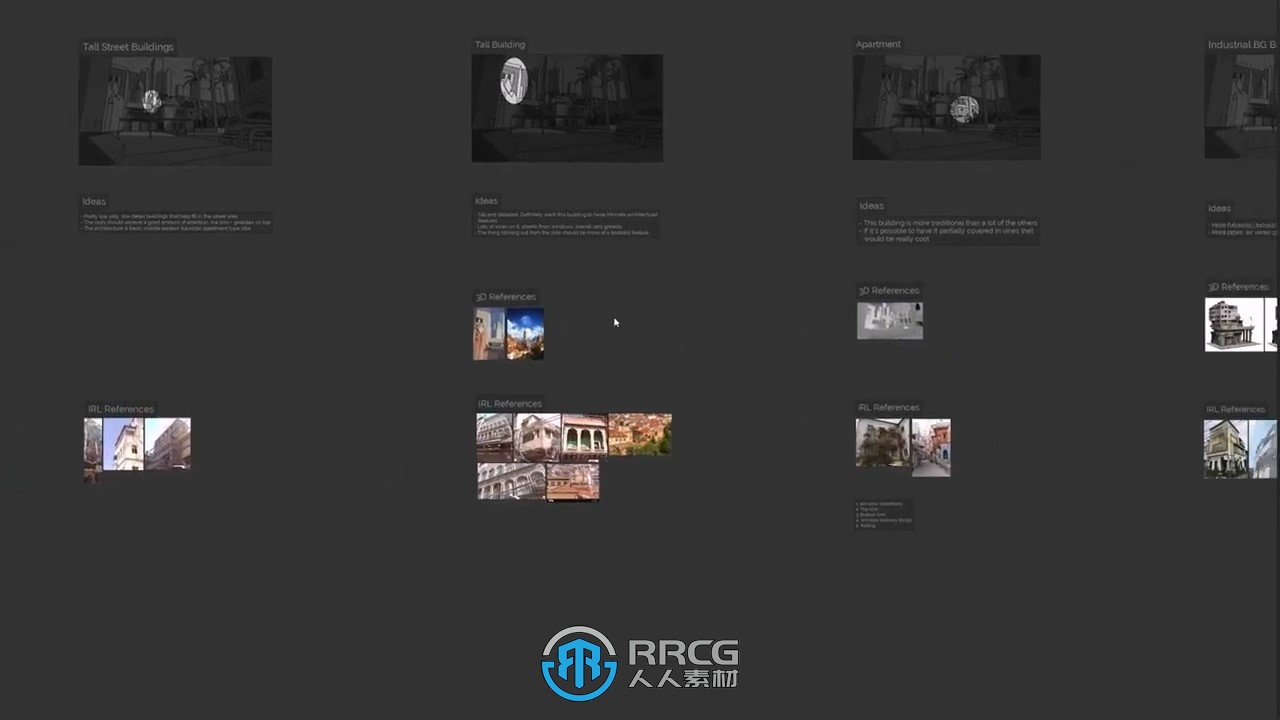1280x720 pixels.
Task: Click 'Ideas' label under Industrial BG
Action: 1219,208
